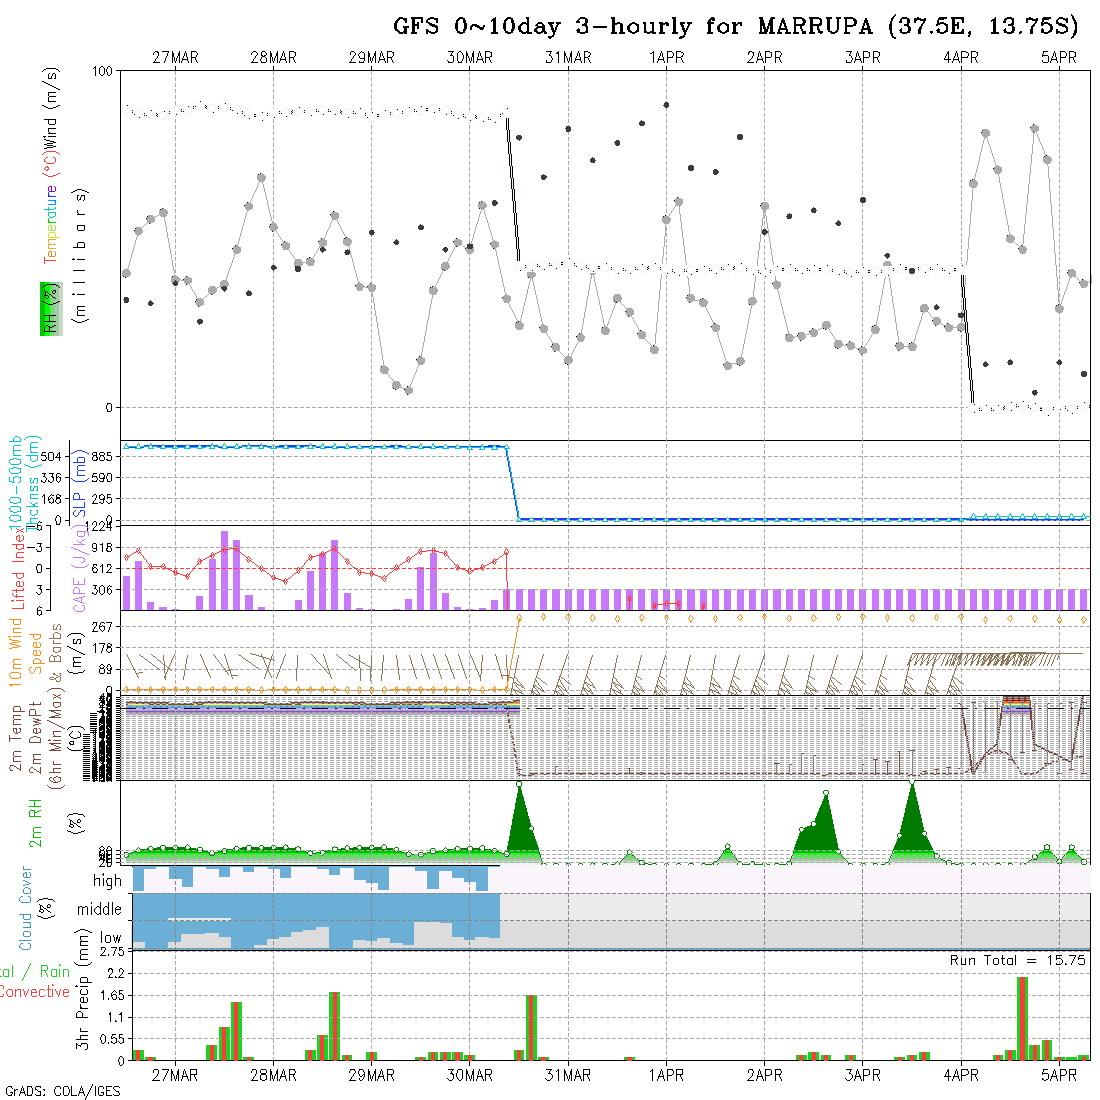Screen dimensions: 1100x1100
Task: Select the 29MAR label on bottom axis
Action: pos(371,1075)
